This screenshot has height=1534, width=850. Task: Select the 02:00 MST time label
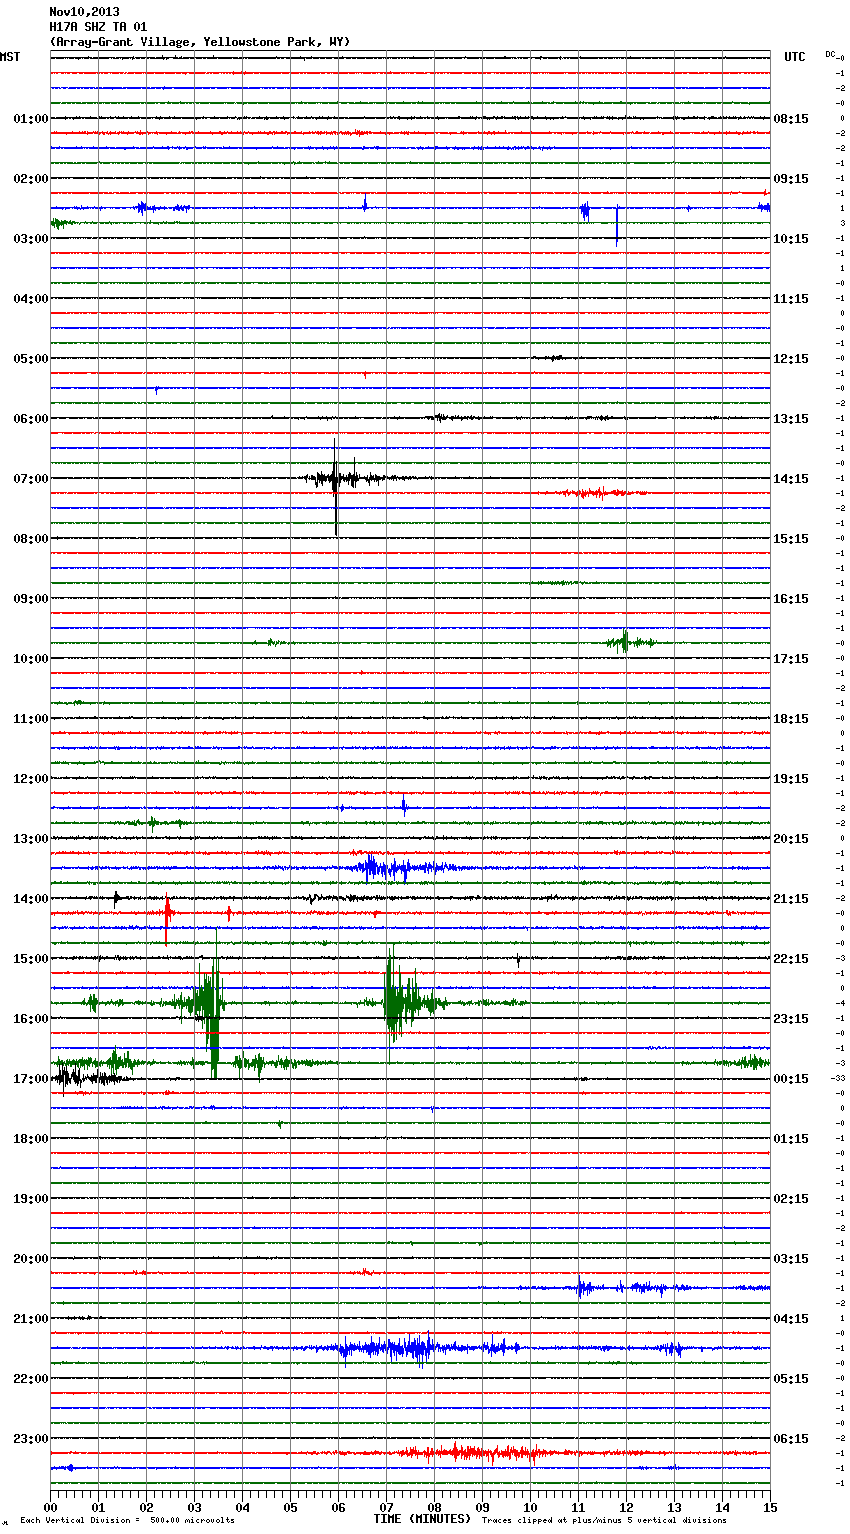(x=31, y=179)
